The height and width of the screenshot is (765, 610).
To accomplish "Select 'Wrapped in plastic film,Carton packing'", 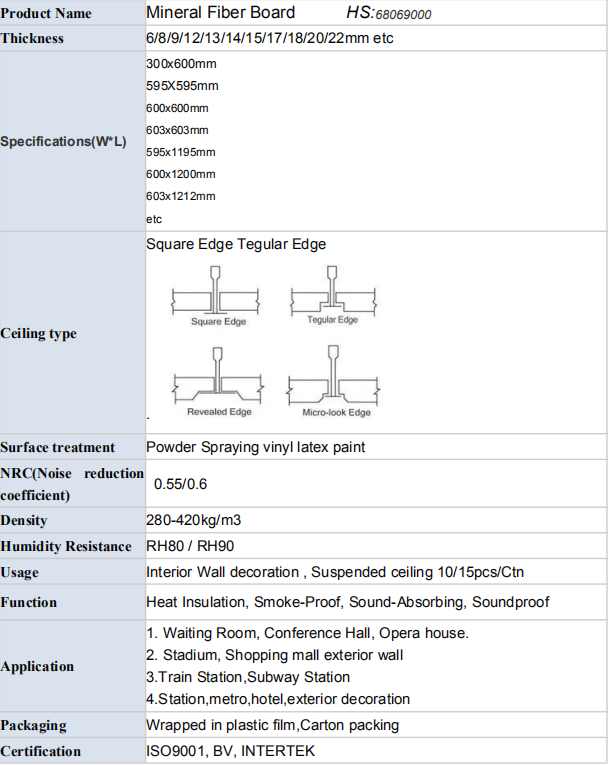I will coord(273,725).
